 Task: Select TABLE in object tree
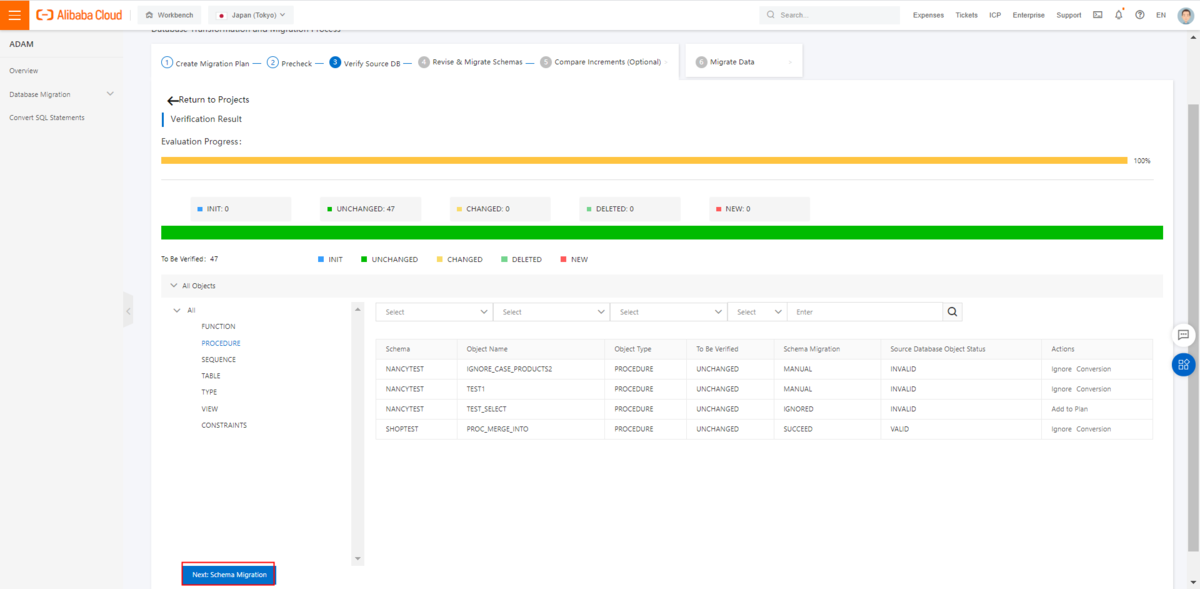click(211, 376)
